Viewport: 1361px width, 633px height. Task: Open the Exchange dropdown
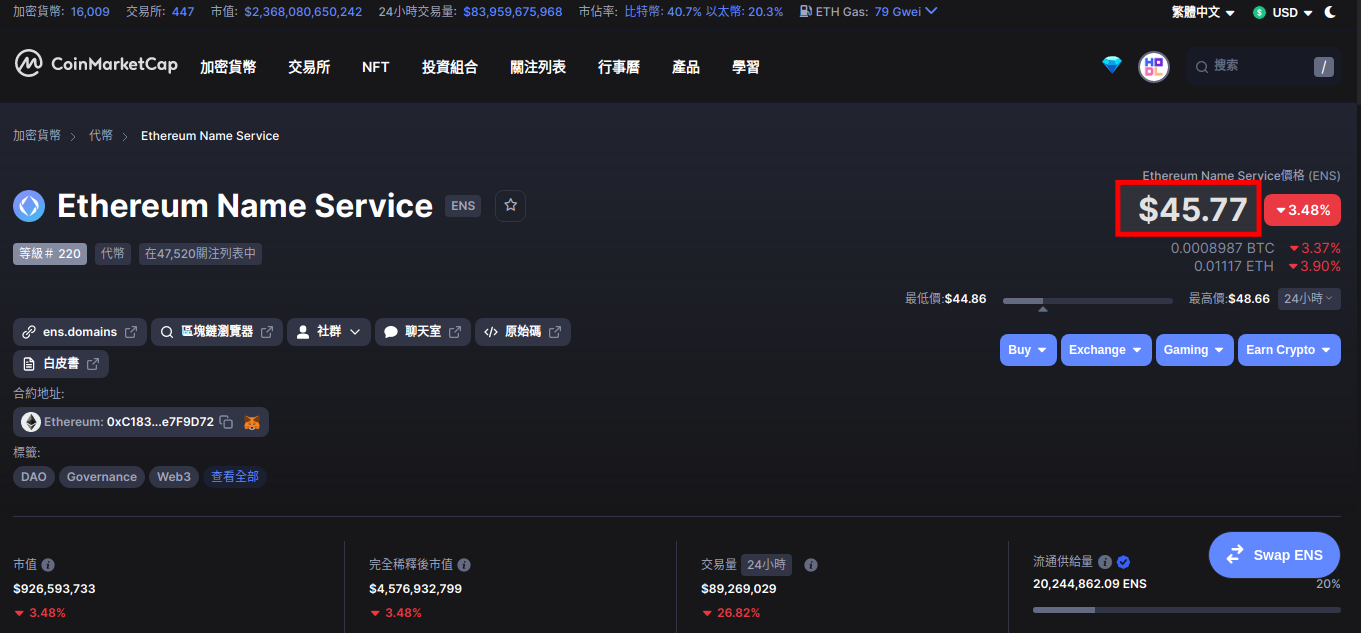click(x=1106, y=350)
